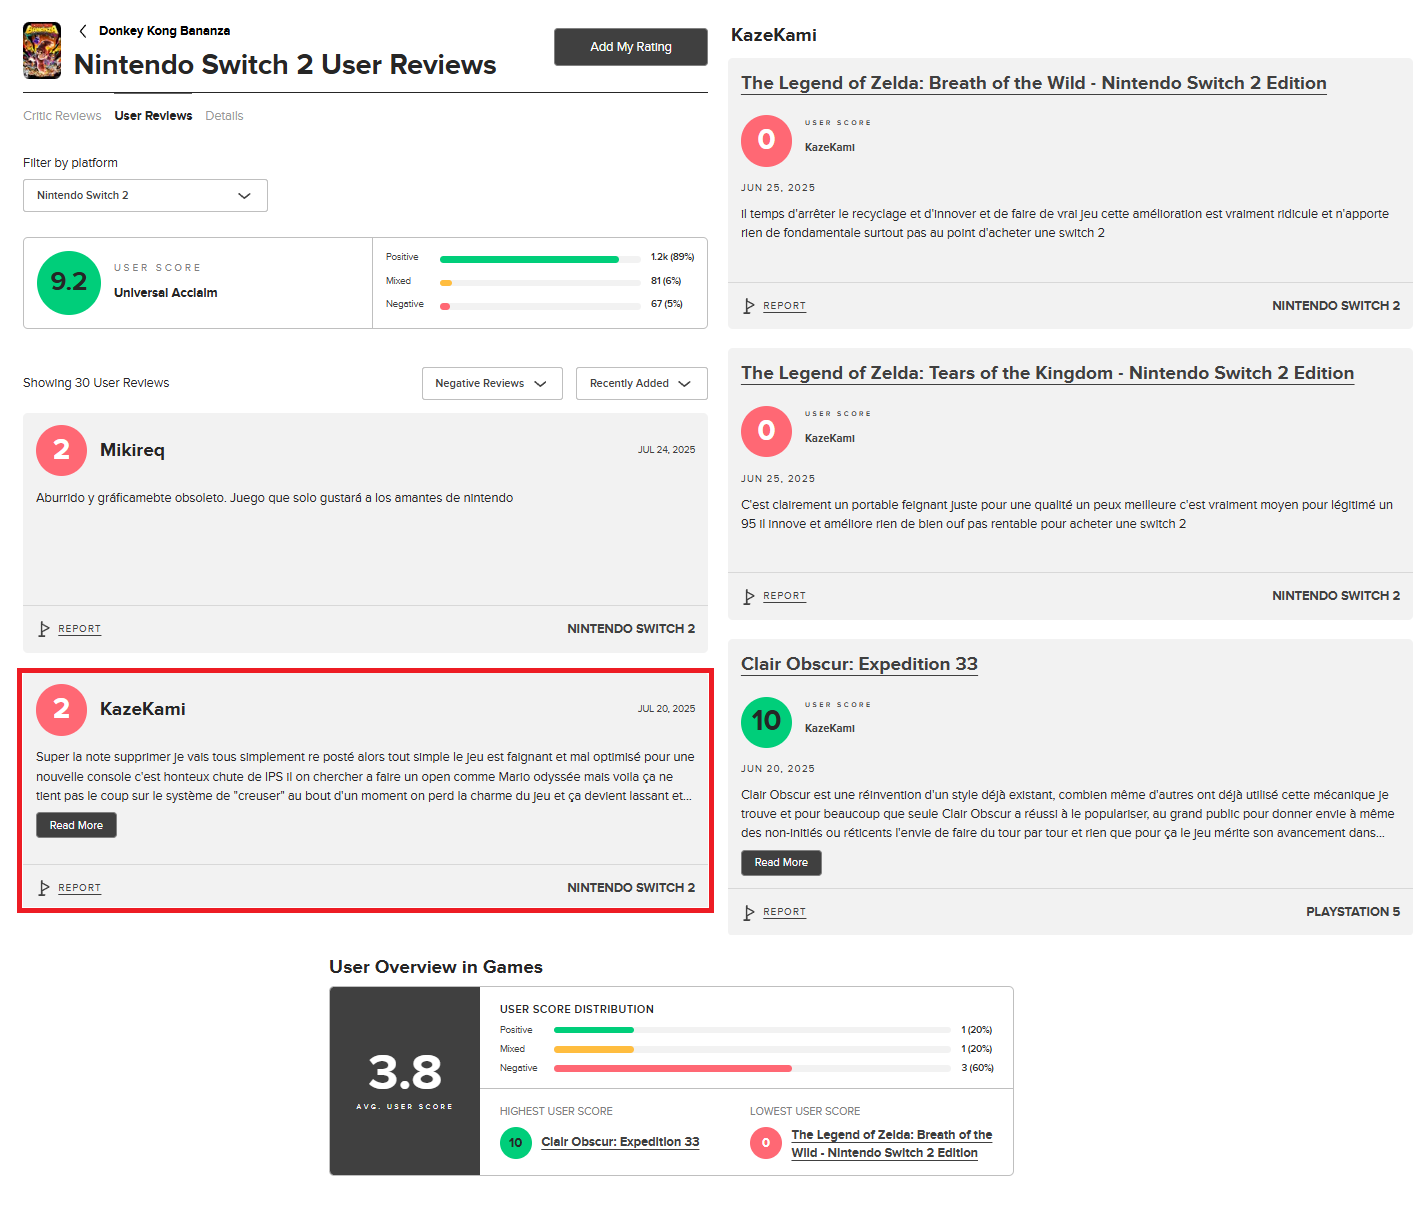Open the Breath of the Wild Switch 2 Edition review title

click(x=1034, y=83)
